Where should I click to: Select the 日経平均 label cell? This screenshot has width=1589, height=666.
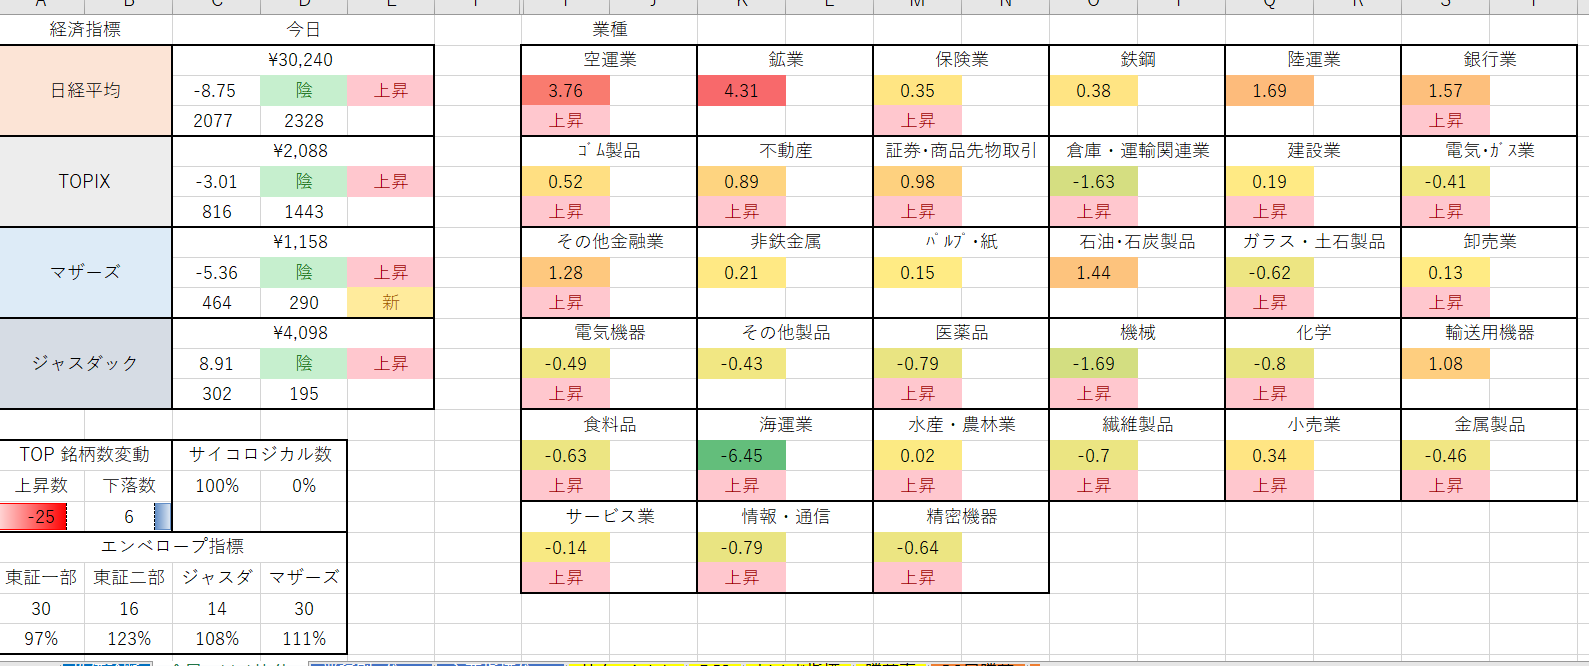pyautogui.click(x=86, y=91)
